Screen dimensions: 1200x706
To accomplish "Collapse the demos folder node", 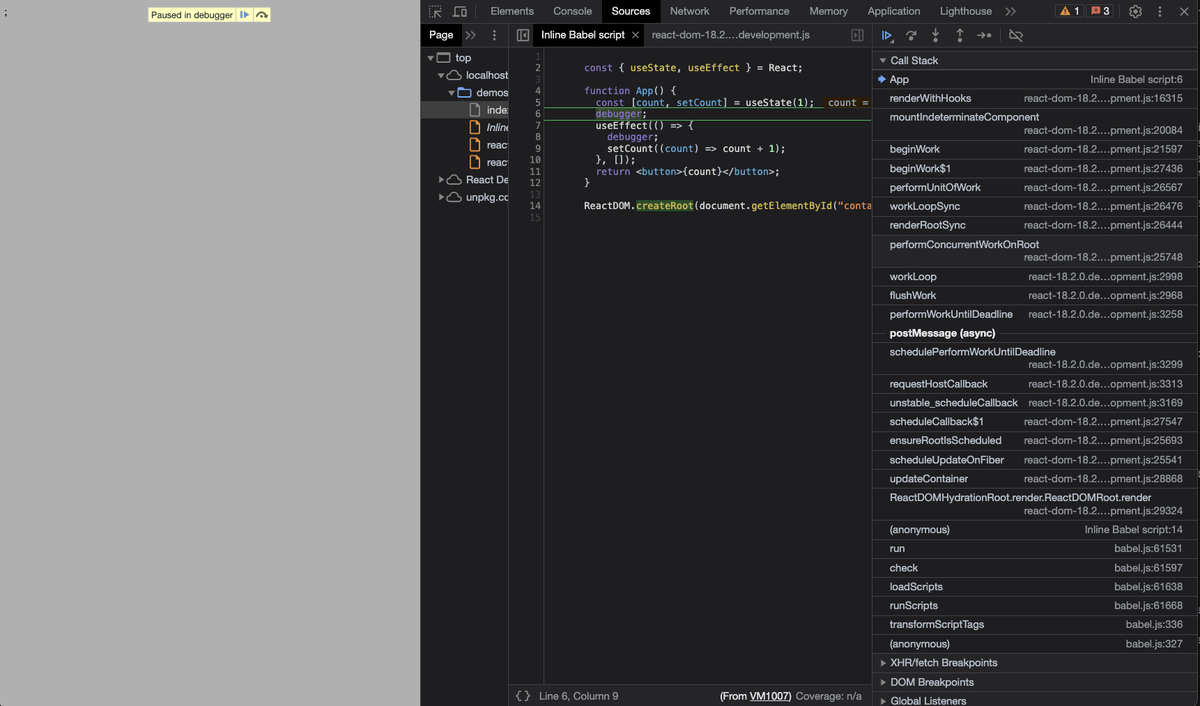I will pos(451,93).
